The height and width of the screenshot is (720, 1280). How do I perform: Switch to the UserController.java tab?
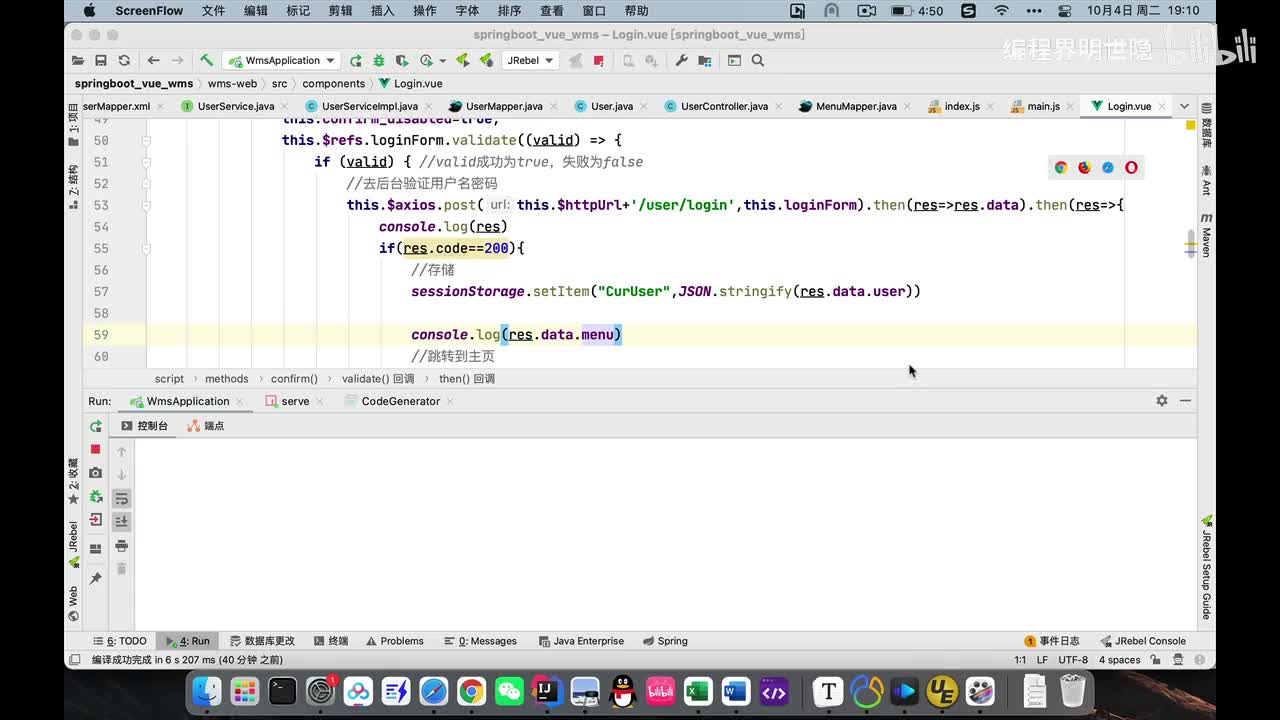[724, 106]
